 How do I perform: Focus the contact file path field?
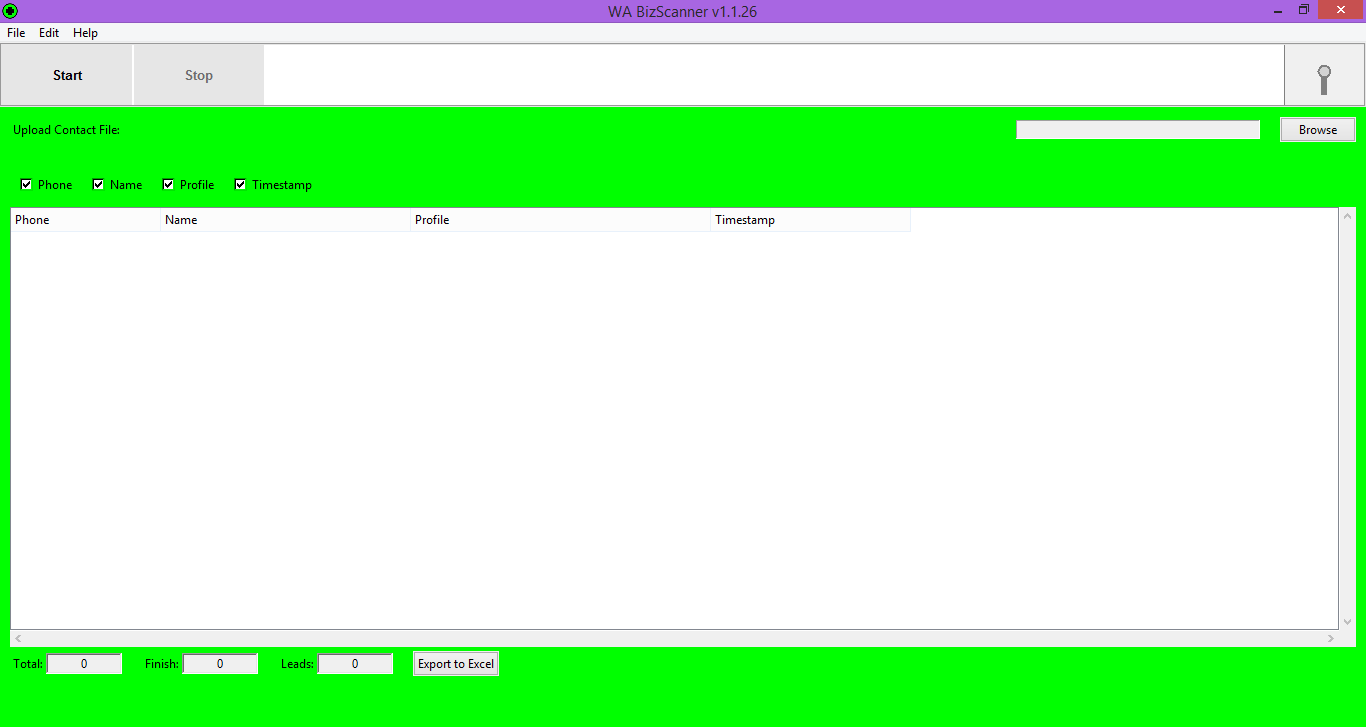click(x=1137, y=130)
